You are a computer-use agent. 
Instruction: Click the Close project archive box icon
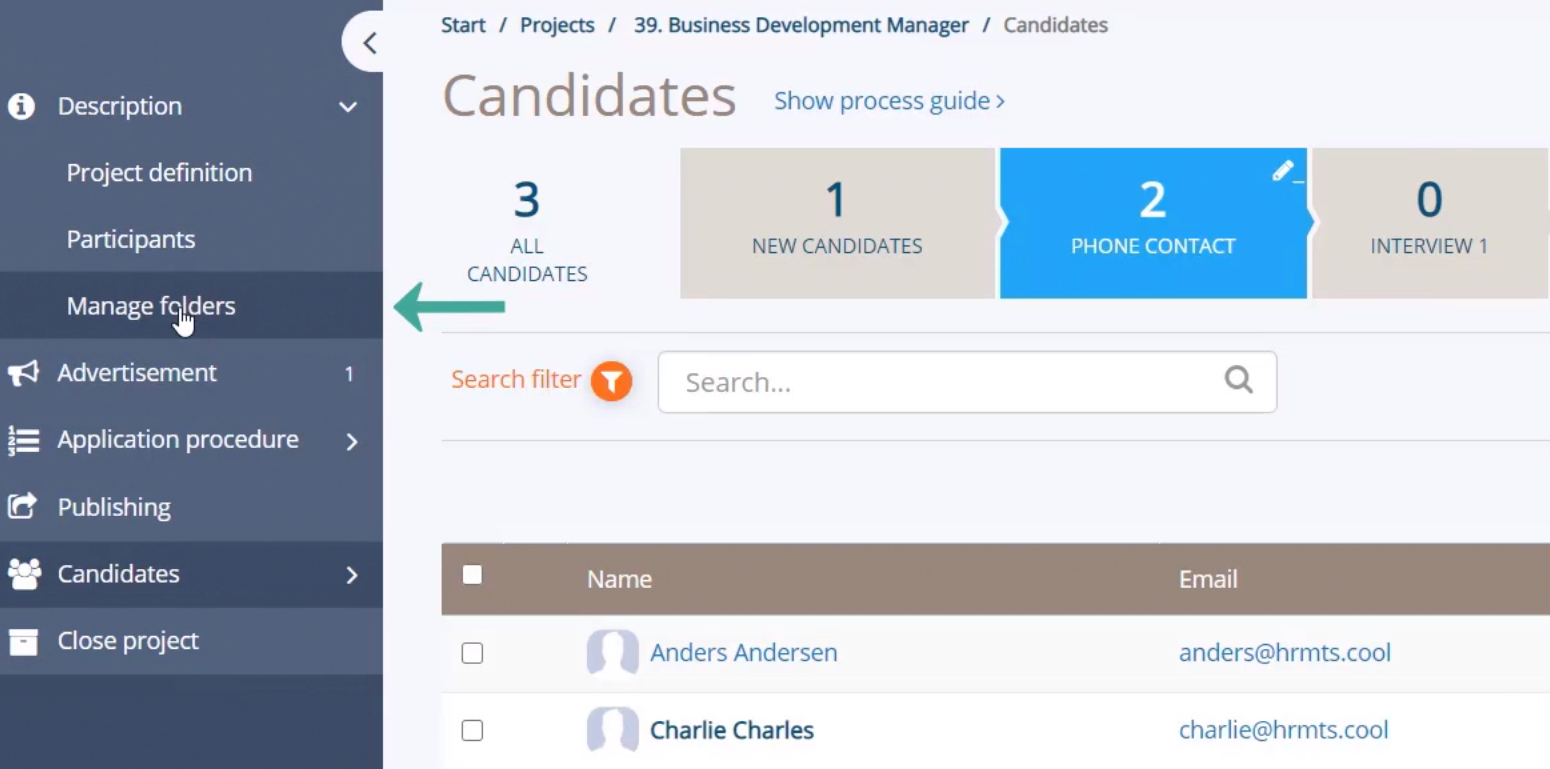tap(22, 641)
